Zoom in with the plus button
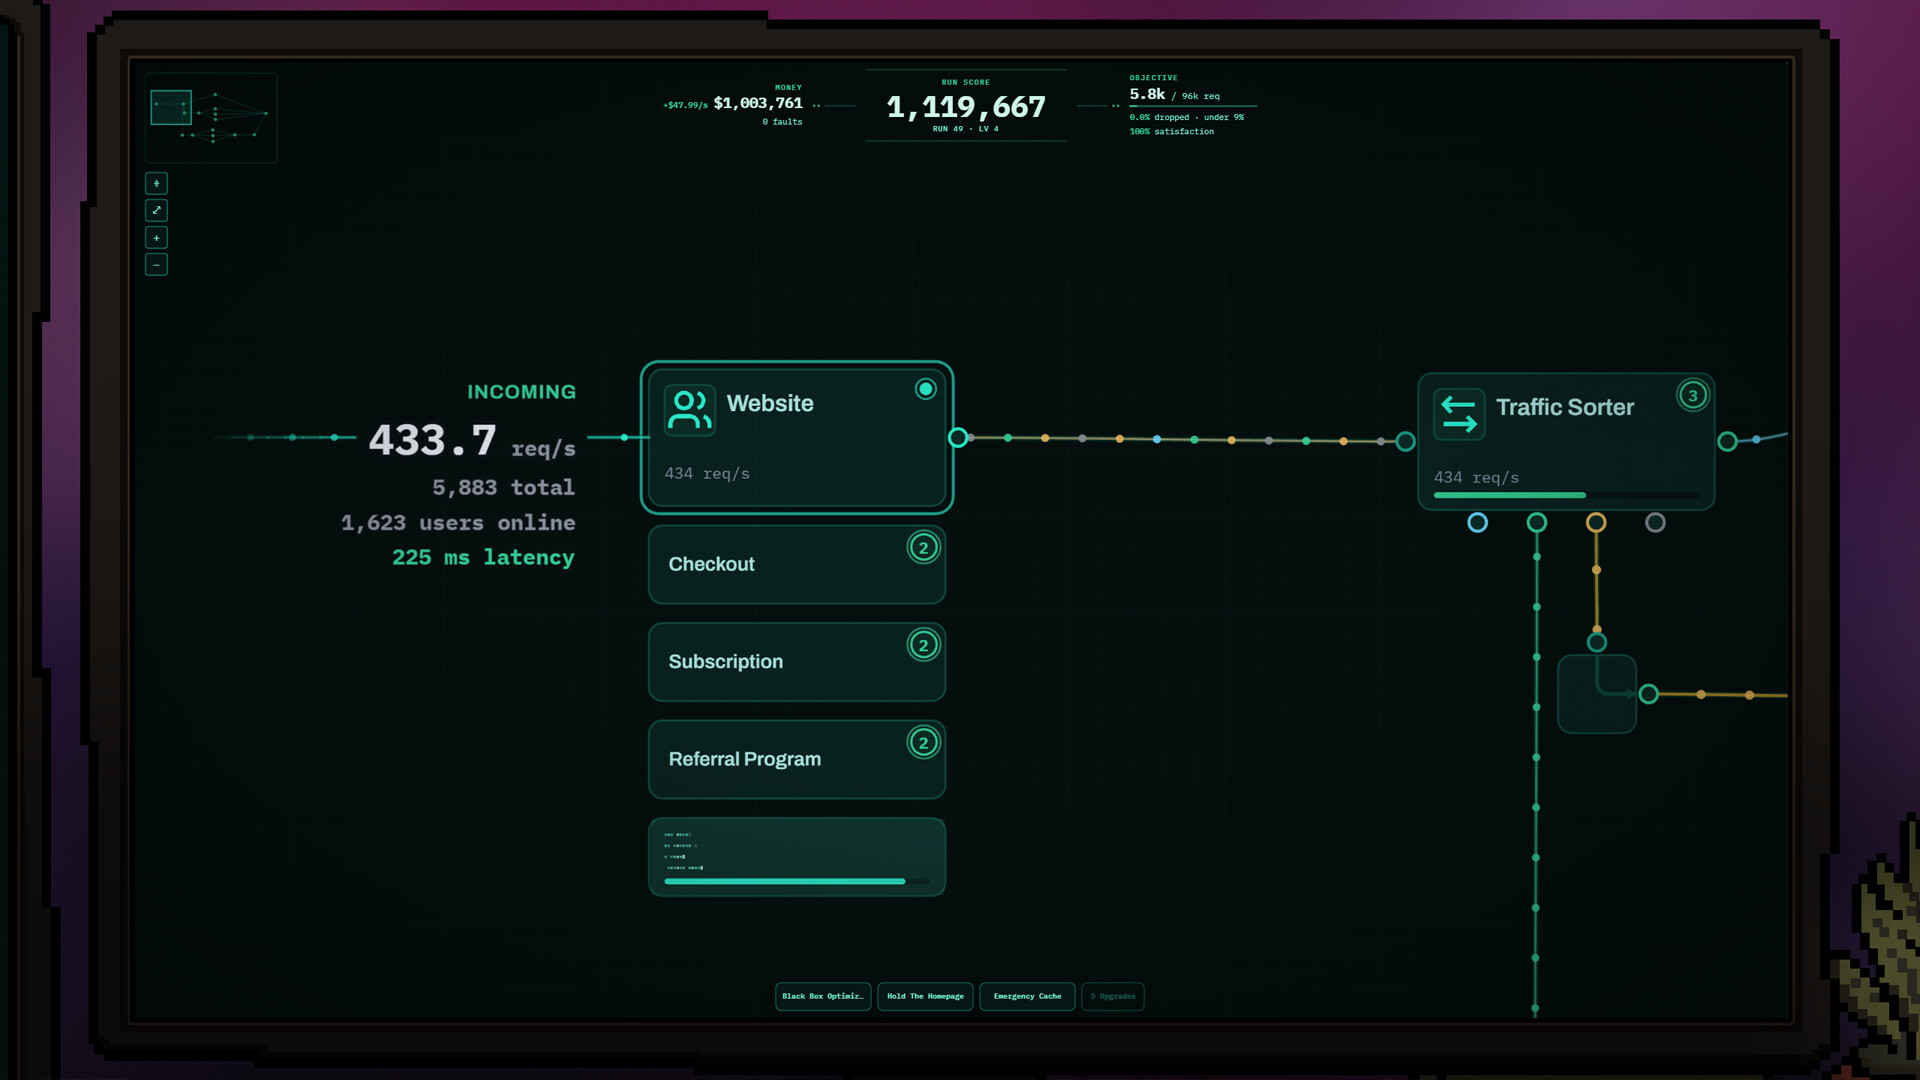 pos(156,237)
